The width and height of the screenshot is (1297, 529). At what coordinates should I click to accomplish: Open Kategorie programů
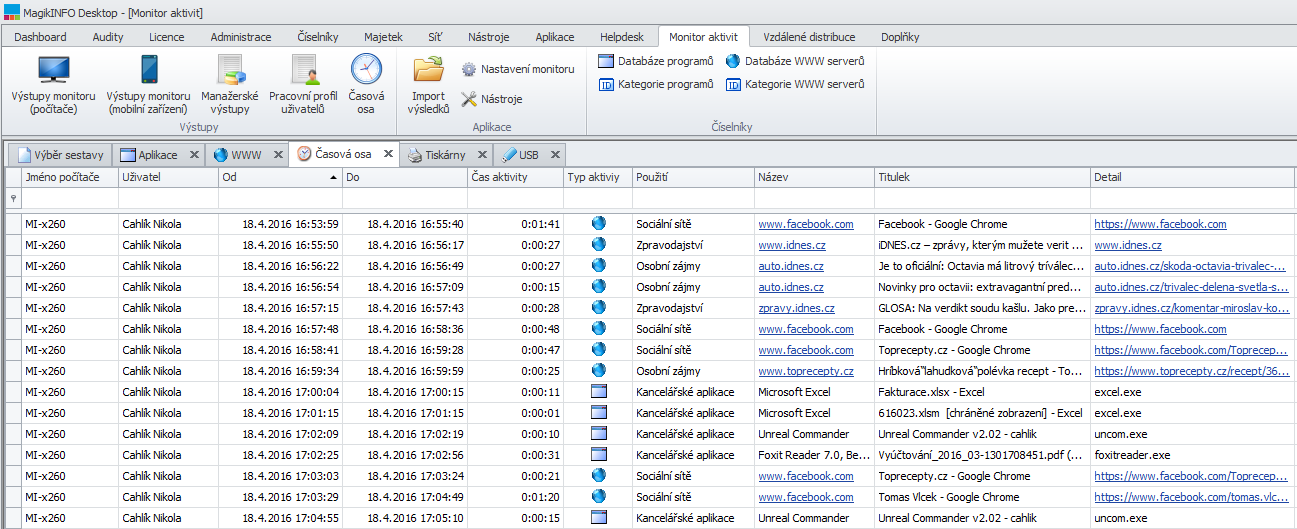pos(655,85)
